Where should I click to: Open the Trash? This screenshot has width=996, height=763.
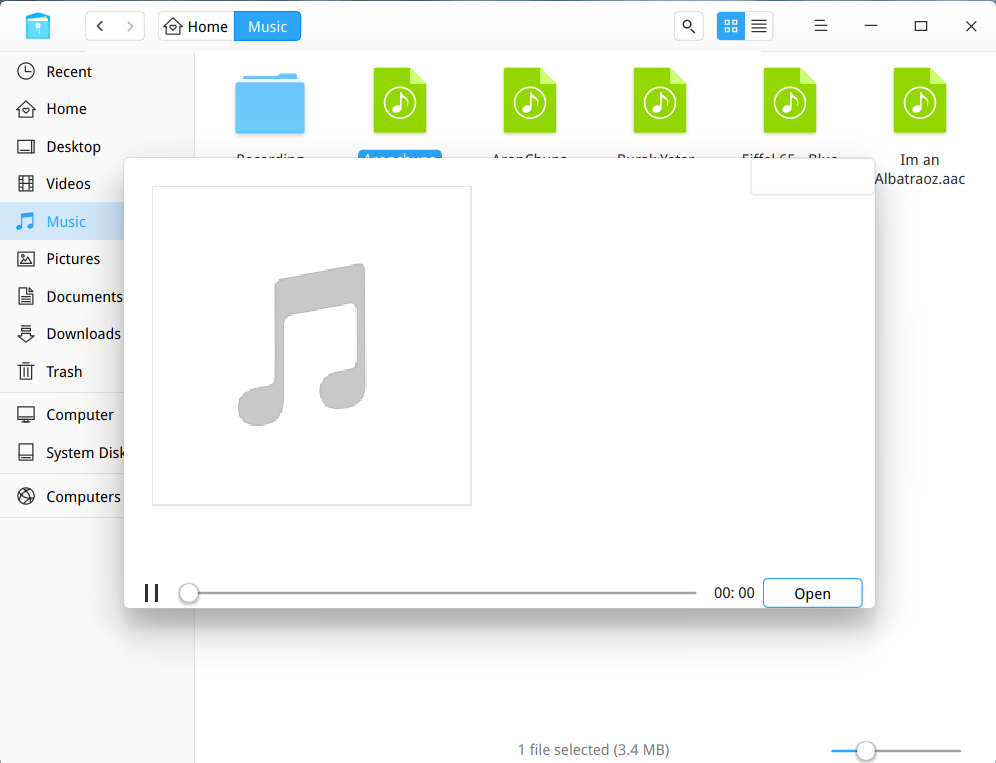click(x=64, y=371)
